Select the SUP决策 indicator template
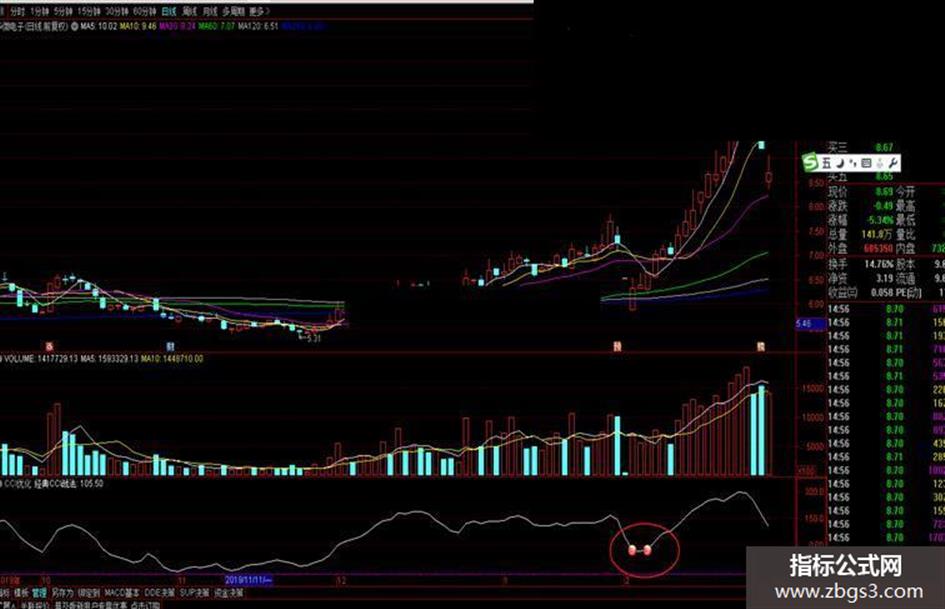The width and height of the screenshot is (945, 609). click(194, 593)
